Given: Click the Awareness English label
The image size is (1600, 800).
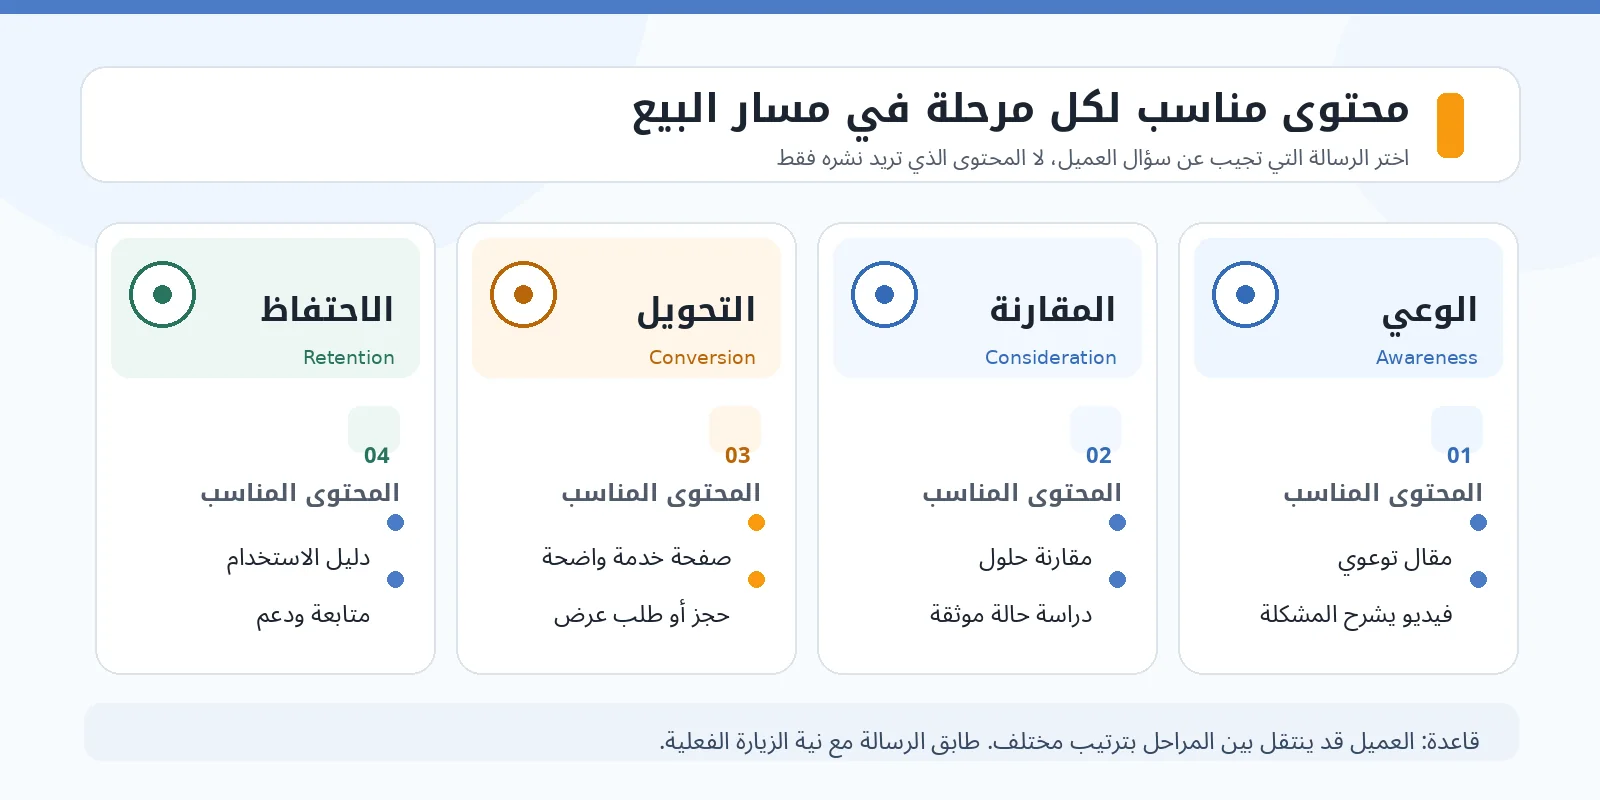Looking at the screenshot, I should point(1426,357).
